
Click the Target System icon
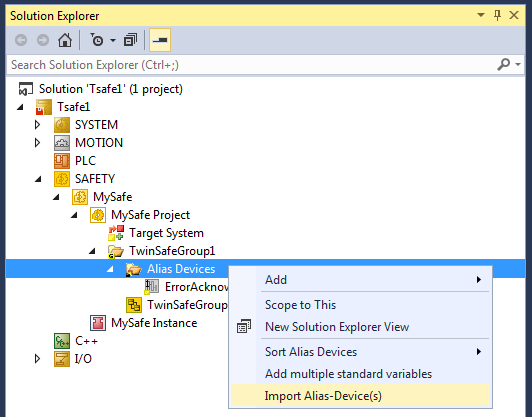(116, 233)
